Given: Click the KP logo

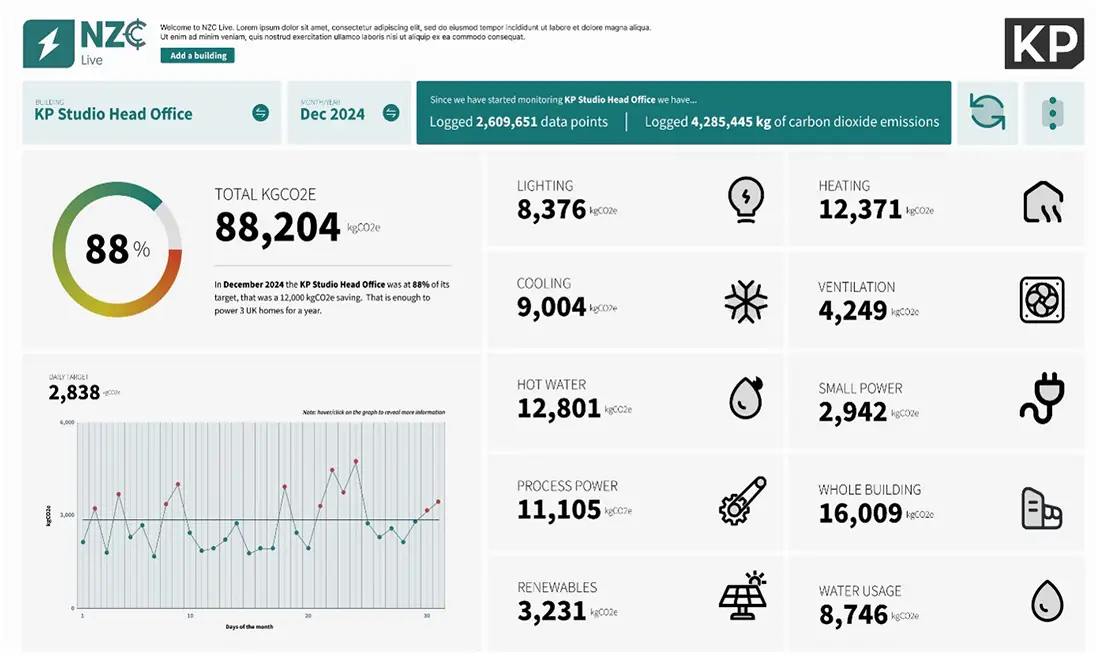Looking at the screenshot, I should click(1044, 43).
